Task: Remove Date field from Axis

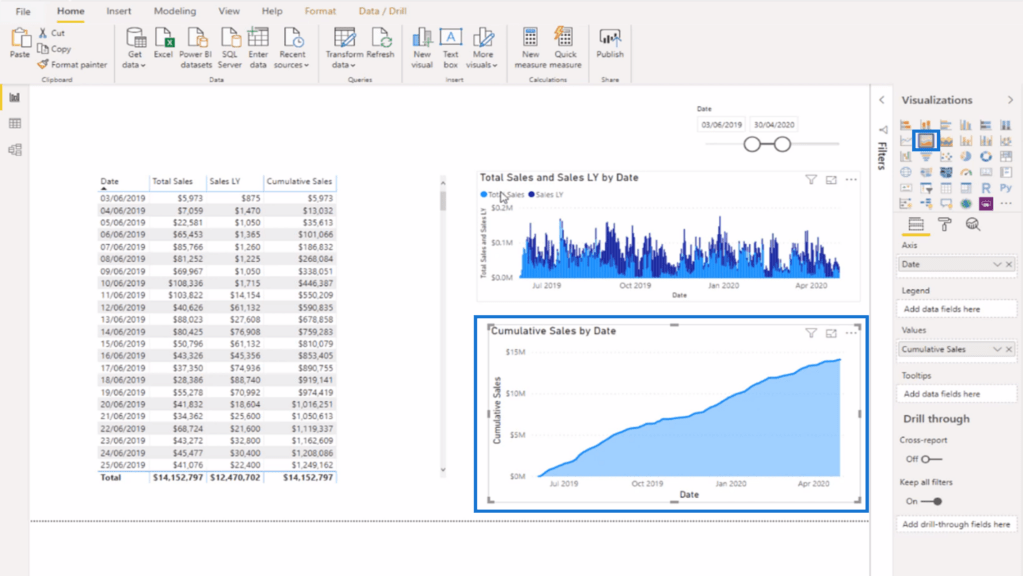Action: (x=1009, y=264)
